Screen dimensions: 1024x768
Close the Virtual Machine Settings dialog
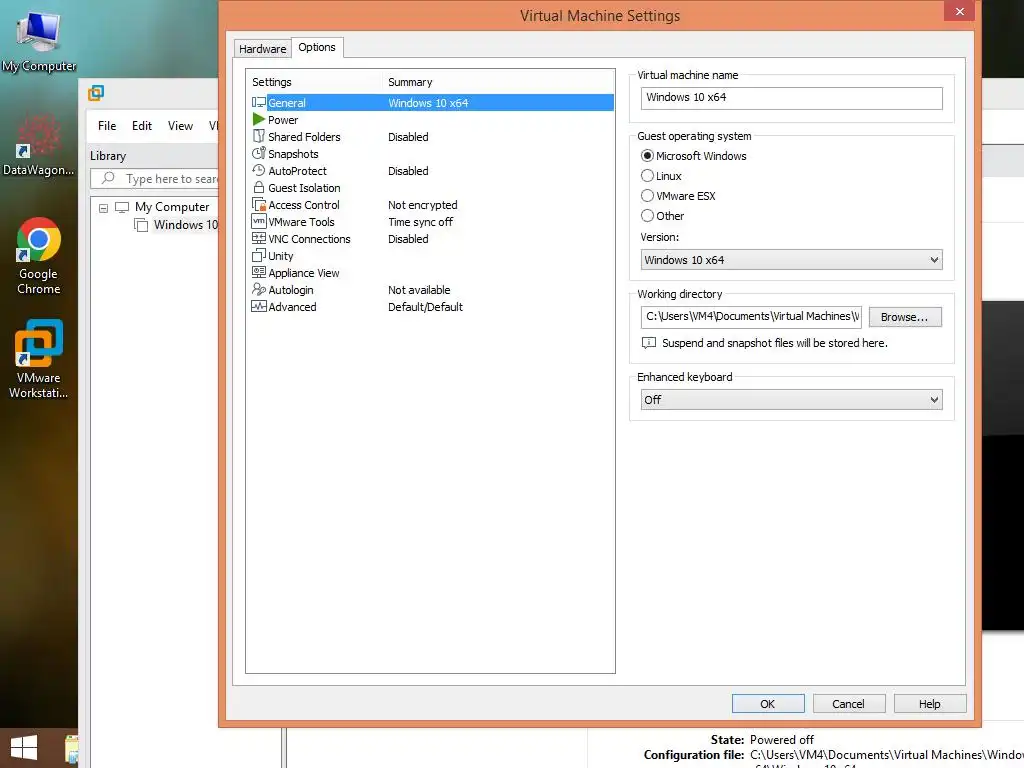tap(959, 11)
